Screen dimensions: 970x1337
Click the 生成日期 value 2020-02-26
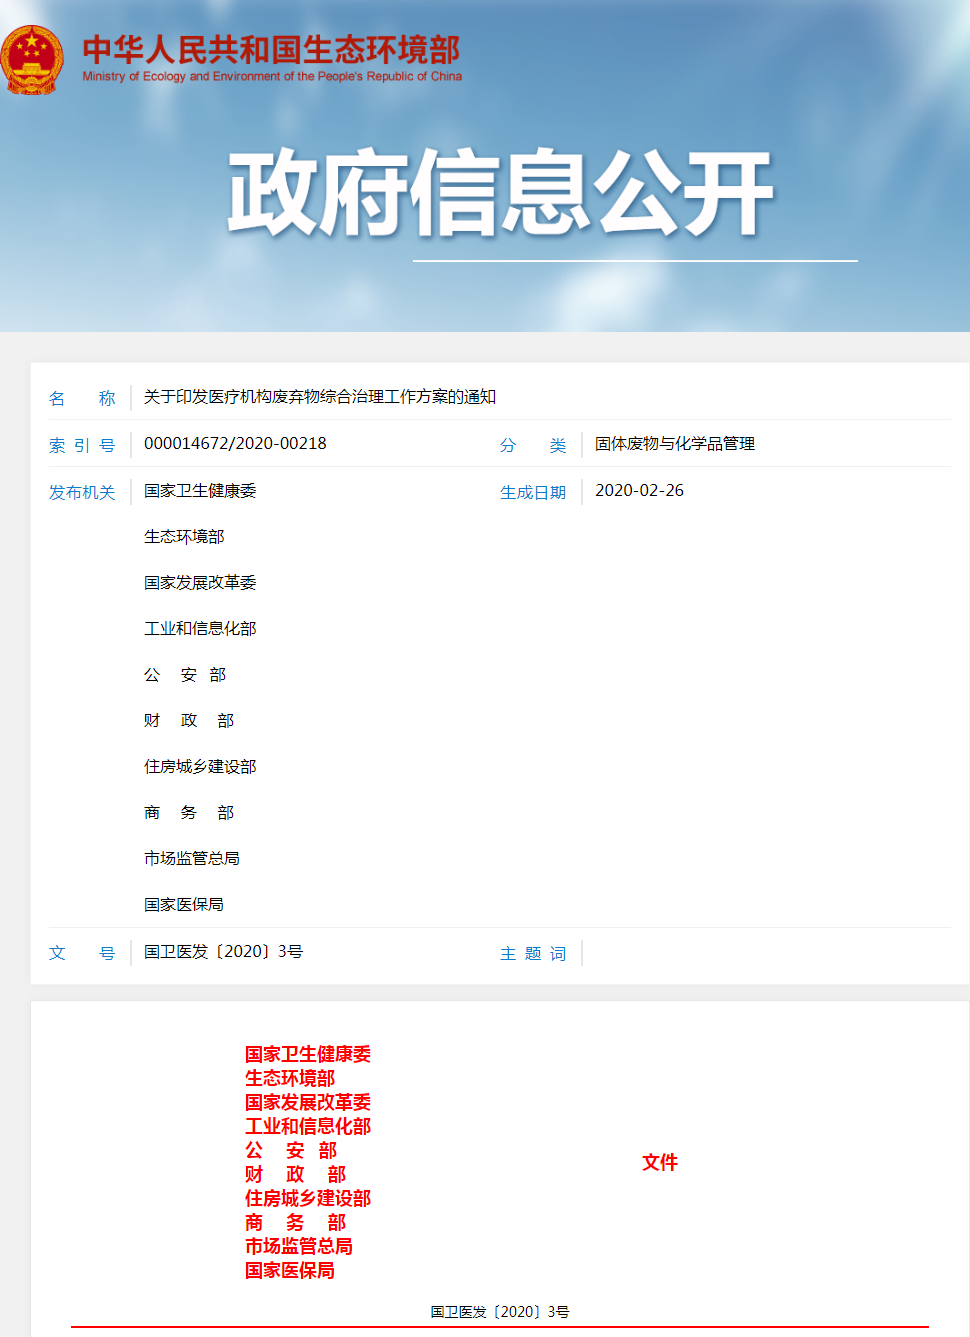pyautogui.click(x=639, y=491)
